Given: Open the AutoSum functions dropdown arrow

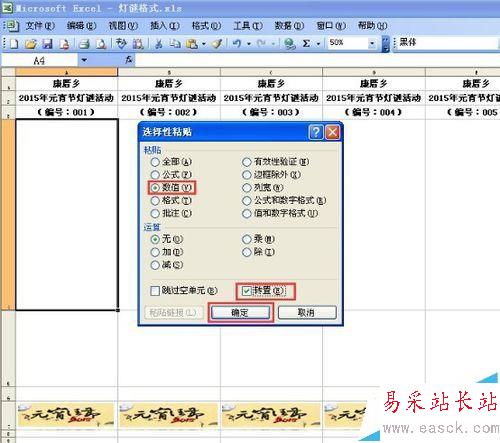Looking at the screenshot, I should point(318,44).
